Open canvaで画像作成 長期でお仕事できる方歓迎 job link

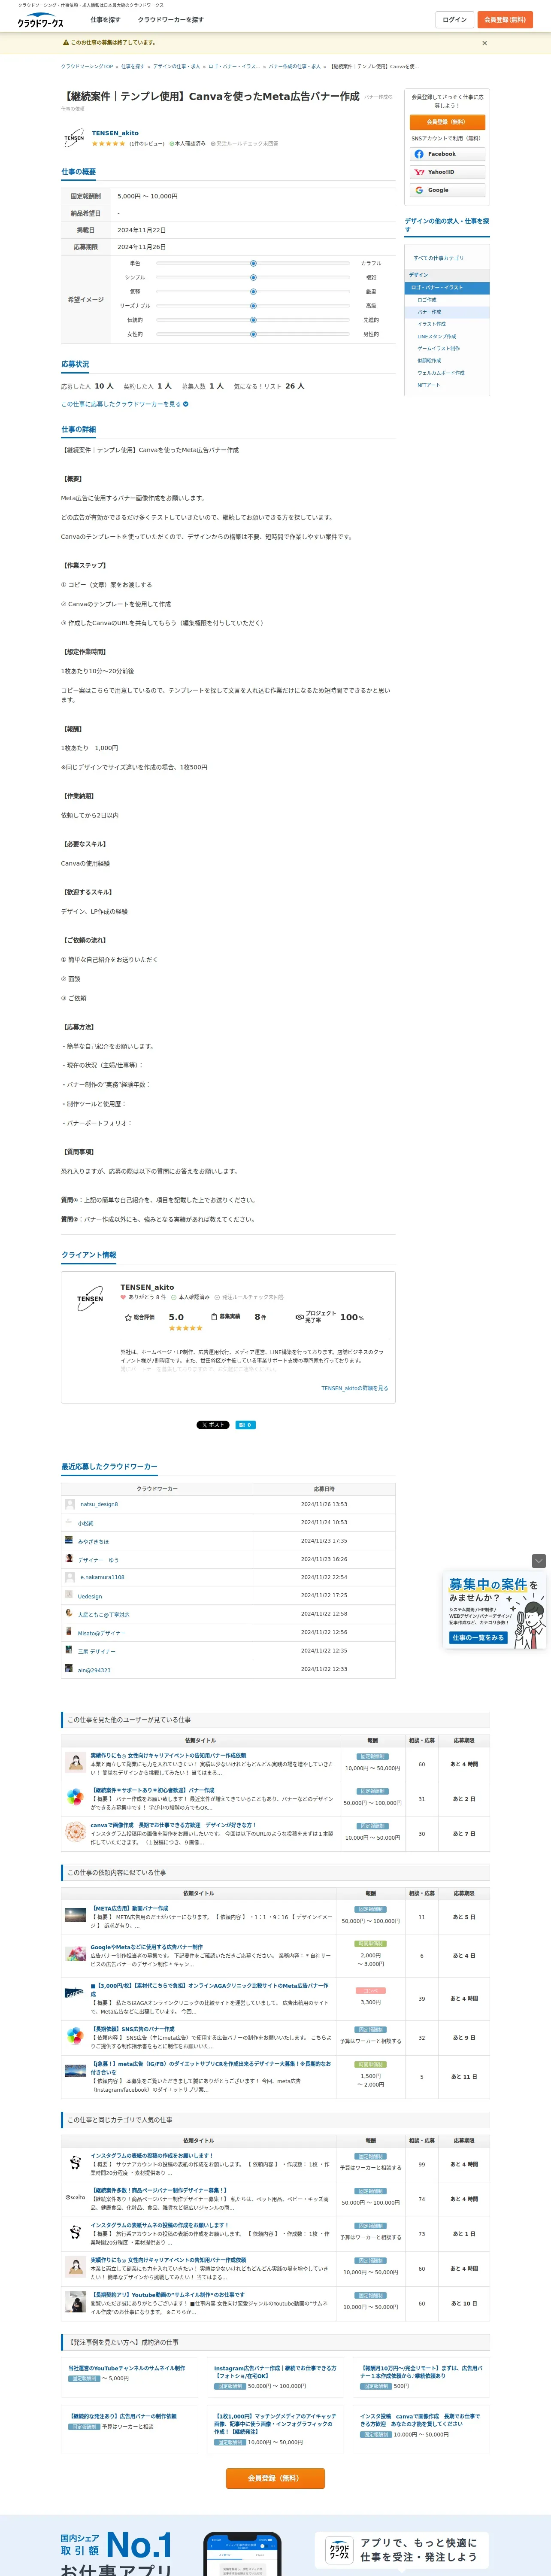173,1825
